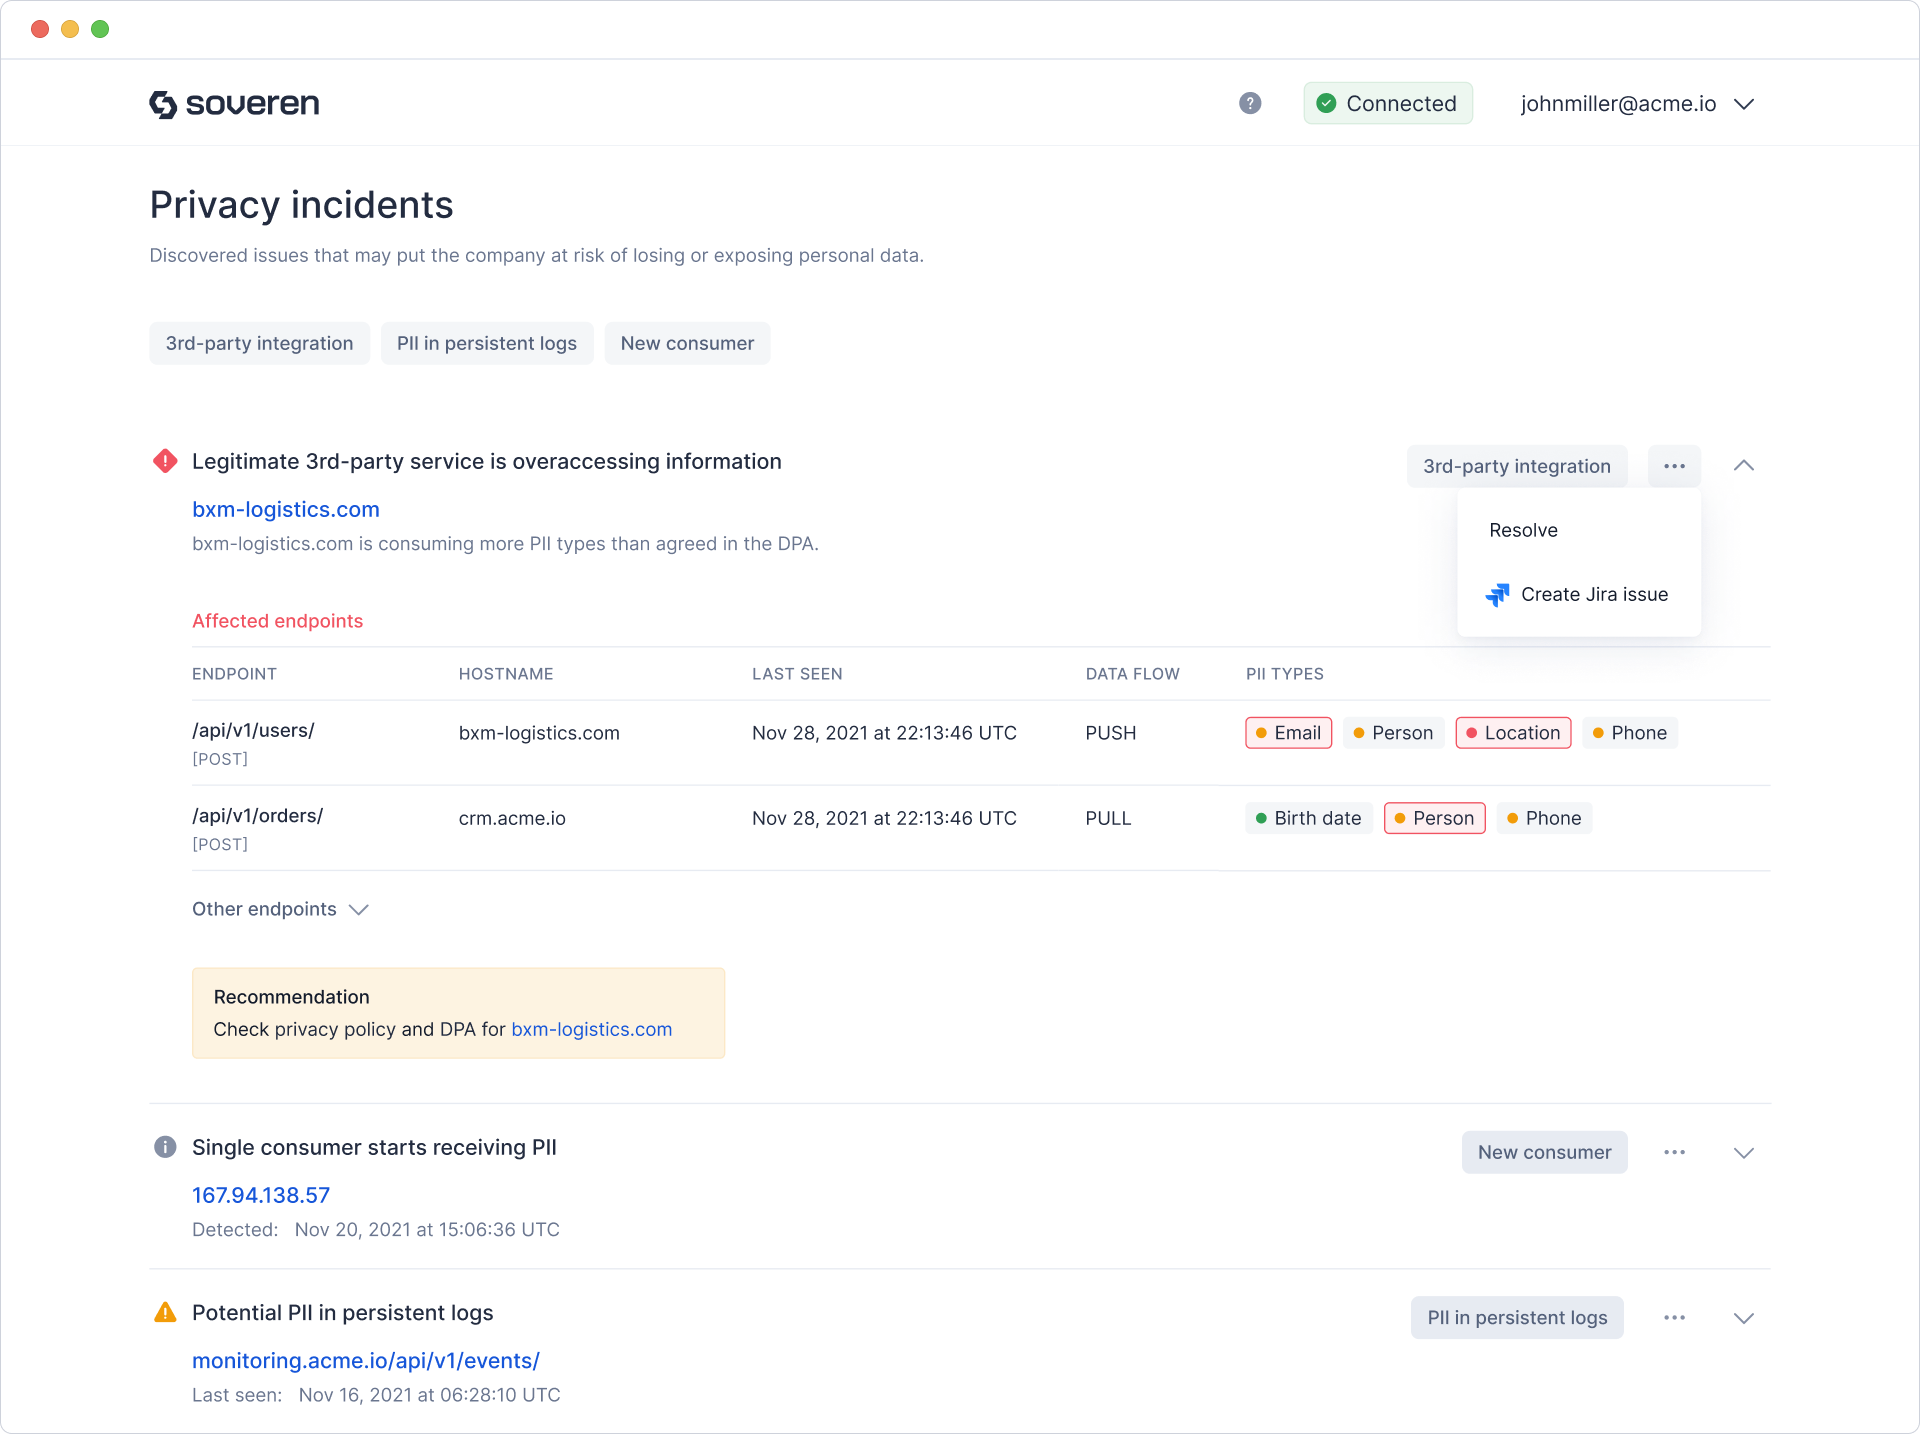1920x1434 pixels.
Task: Select Resolve from the context menu
Action: 1523,530
